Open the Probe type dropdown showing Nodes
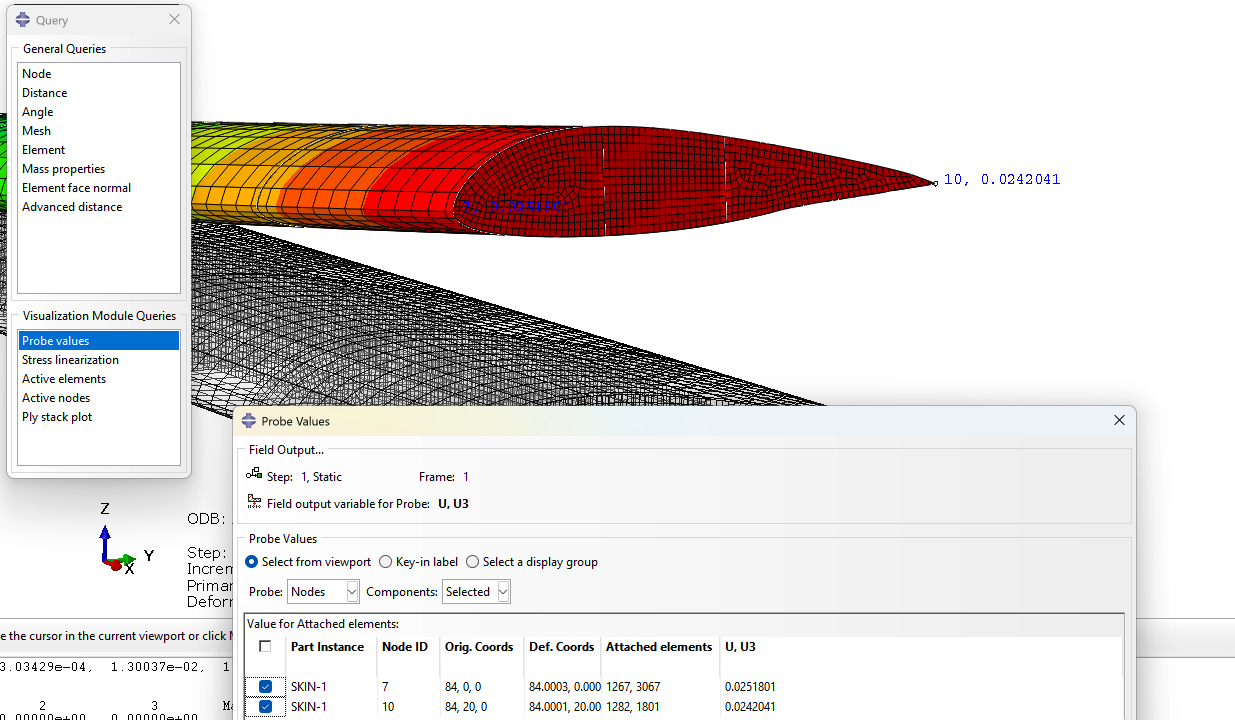The image size is (1235, 720). (x=323, y=592)
